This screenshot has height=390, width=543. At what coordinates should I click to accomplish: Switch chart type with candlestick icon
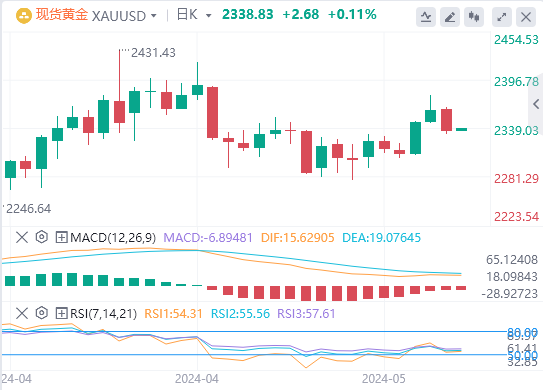point(473,17)
